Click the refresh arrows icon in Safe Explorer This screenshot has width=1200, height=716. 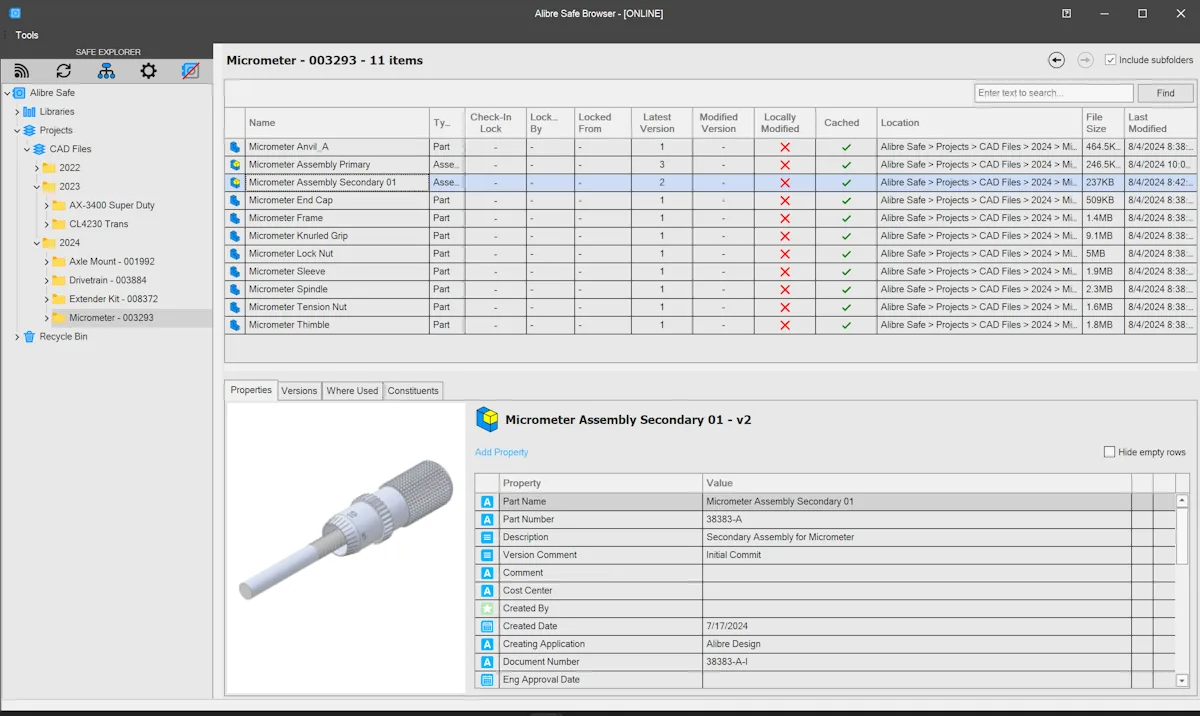[x=64, y=71]
